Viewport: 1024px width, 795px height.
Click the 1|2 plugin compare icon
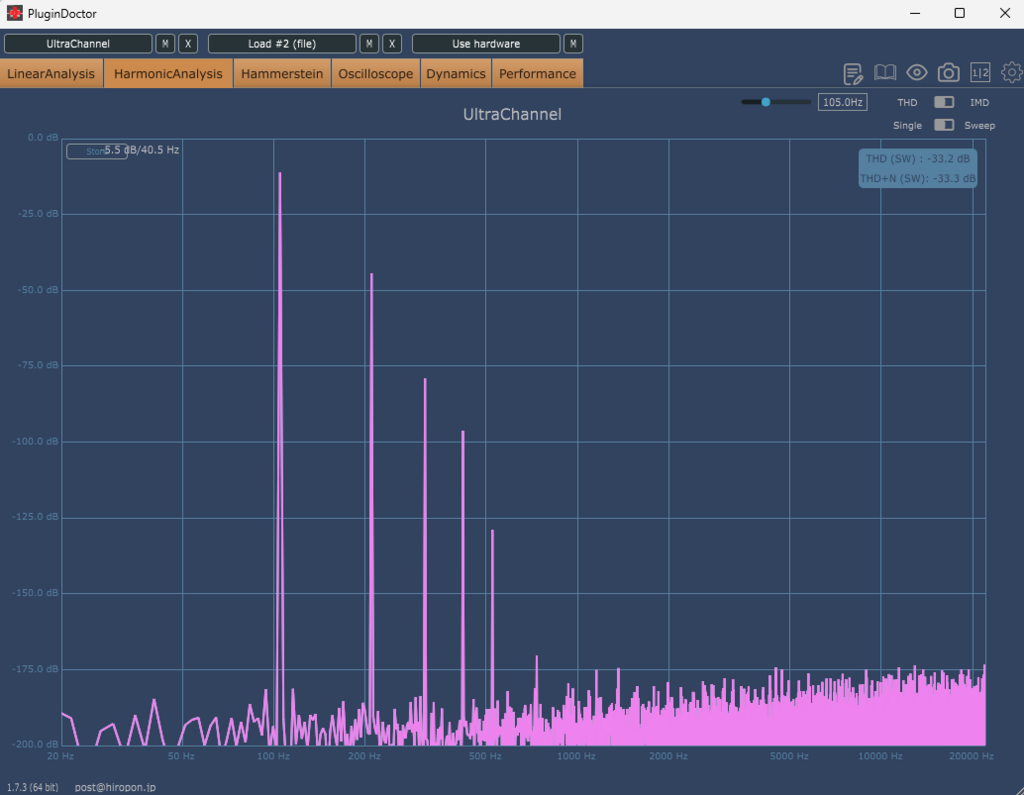[x=980, y=73]
